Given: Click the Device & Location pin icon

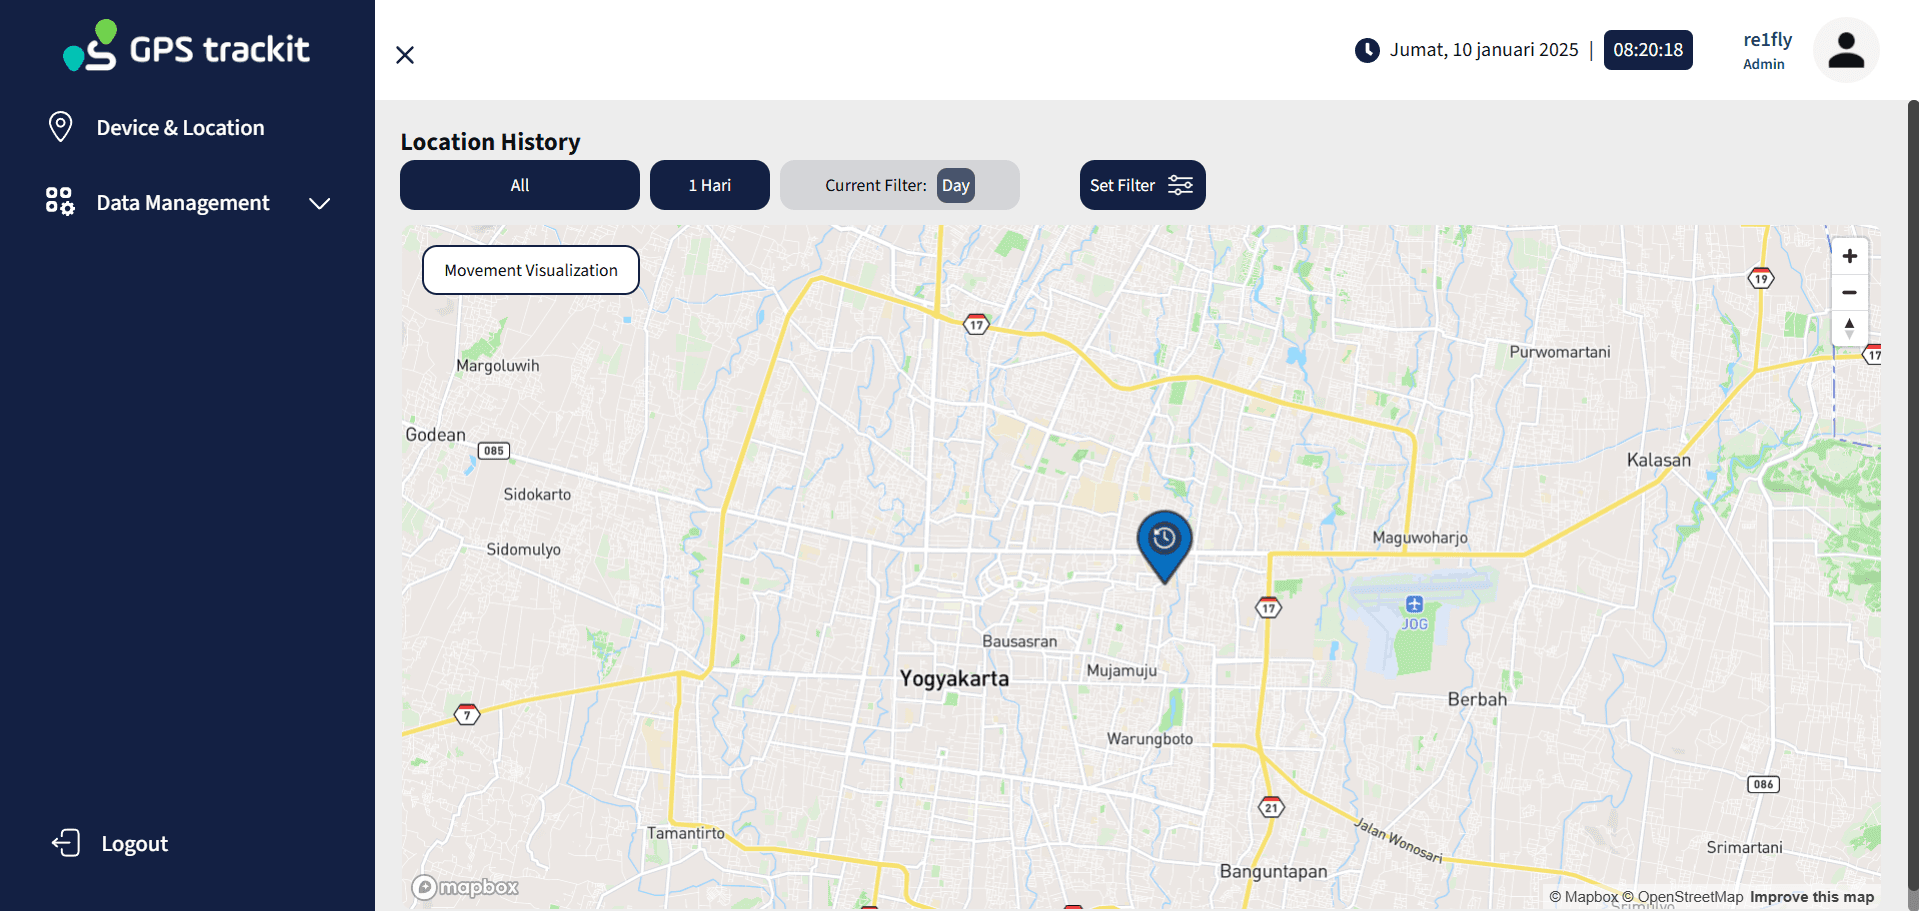Looking at the screenshot, I should click(x=61, y=127).
